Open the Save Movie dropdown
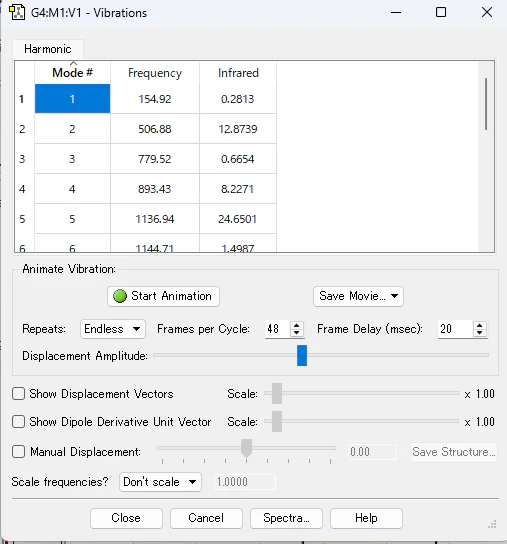Screen dimensions: 507x544 pos(358,296)
